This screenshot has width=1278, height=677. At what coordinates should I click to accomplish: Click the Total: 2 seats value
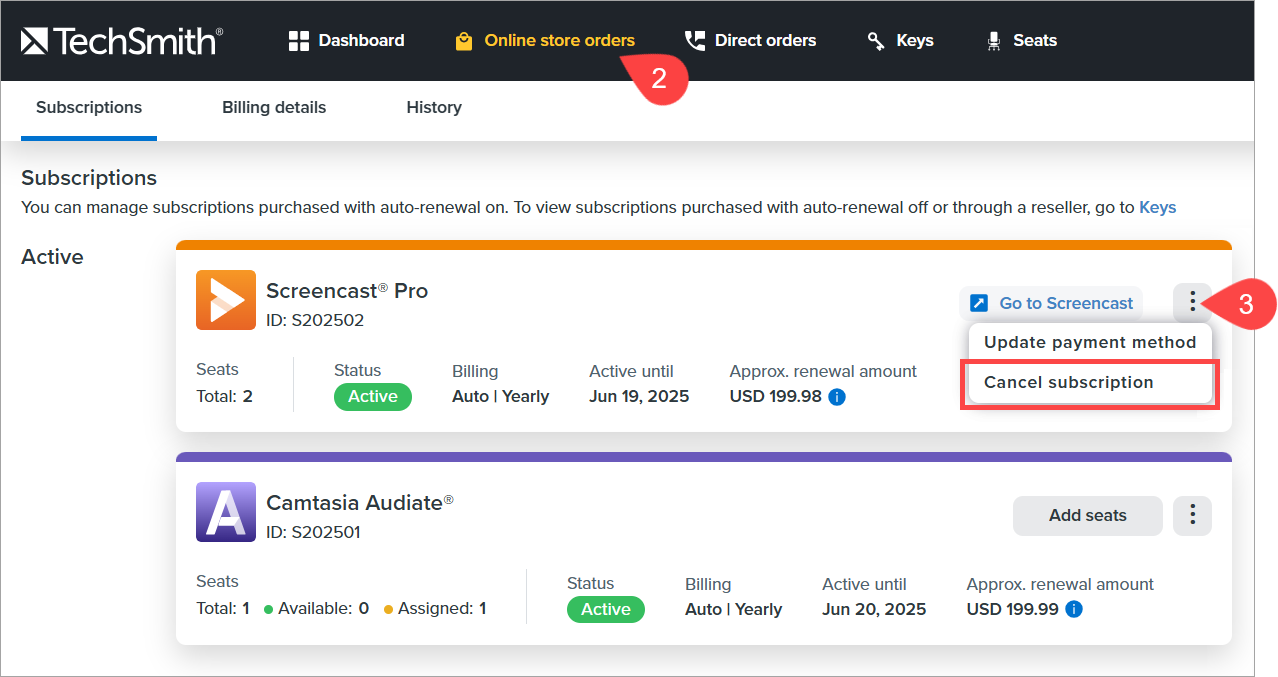coord(224,397)
